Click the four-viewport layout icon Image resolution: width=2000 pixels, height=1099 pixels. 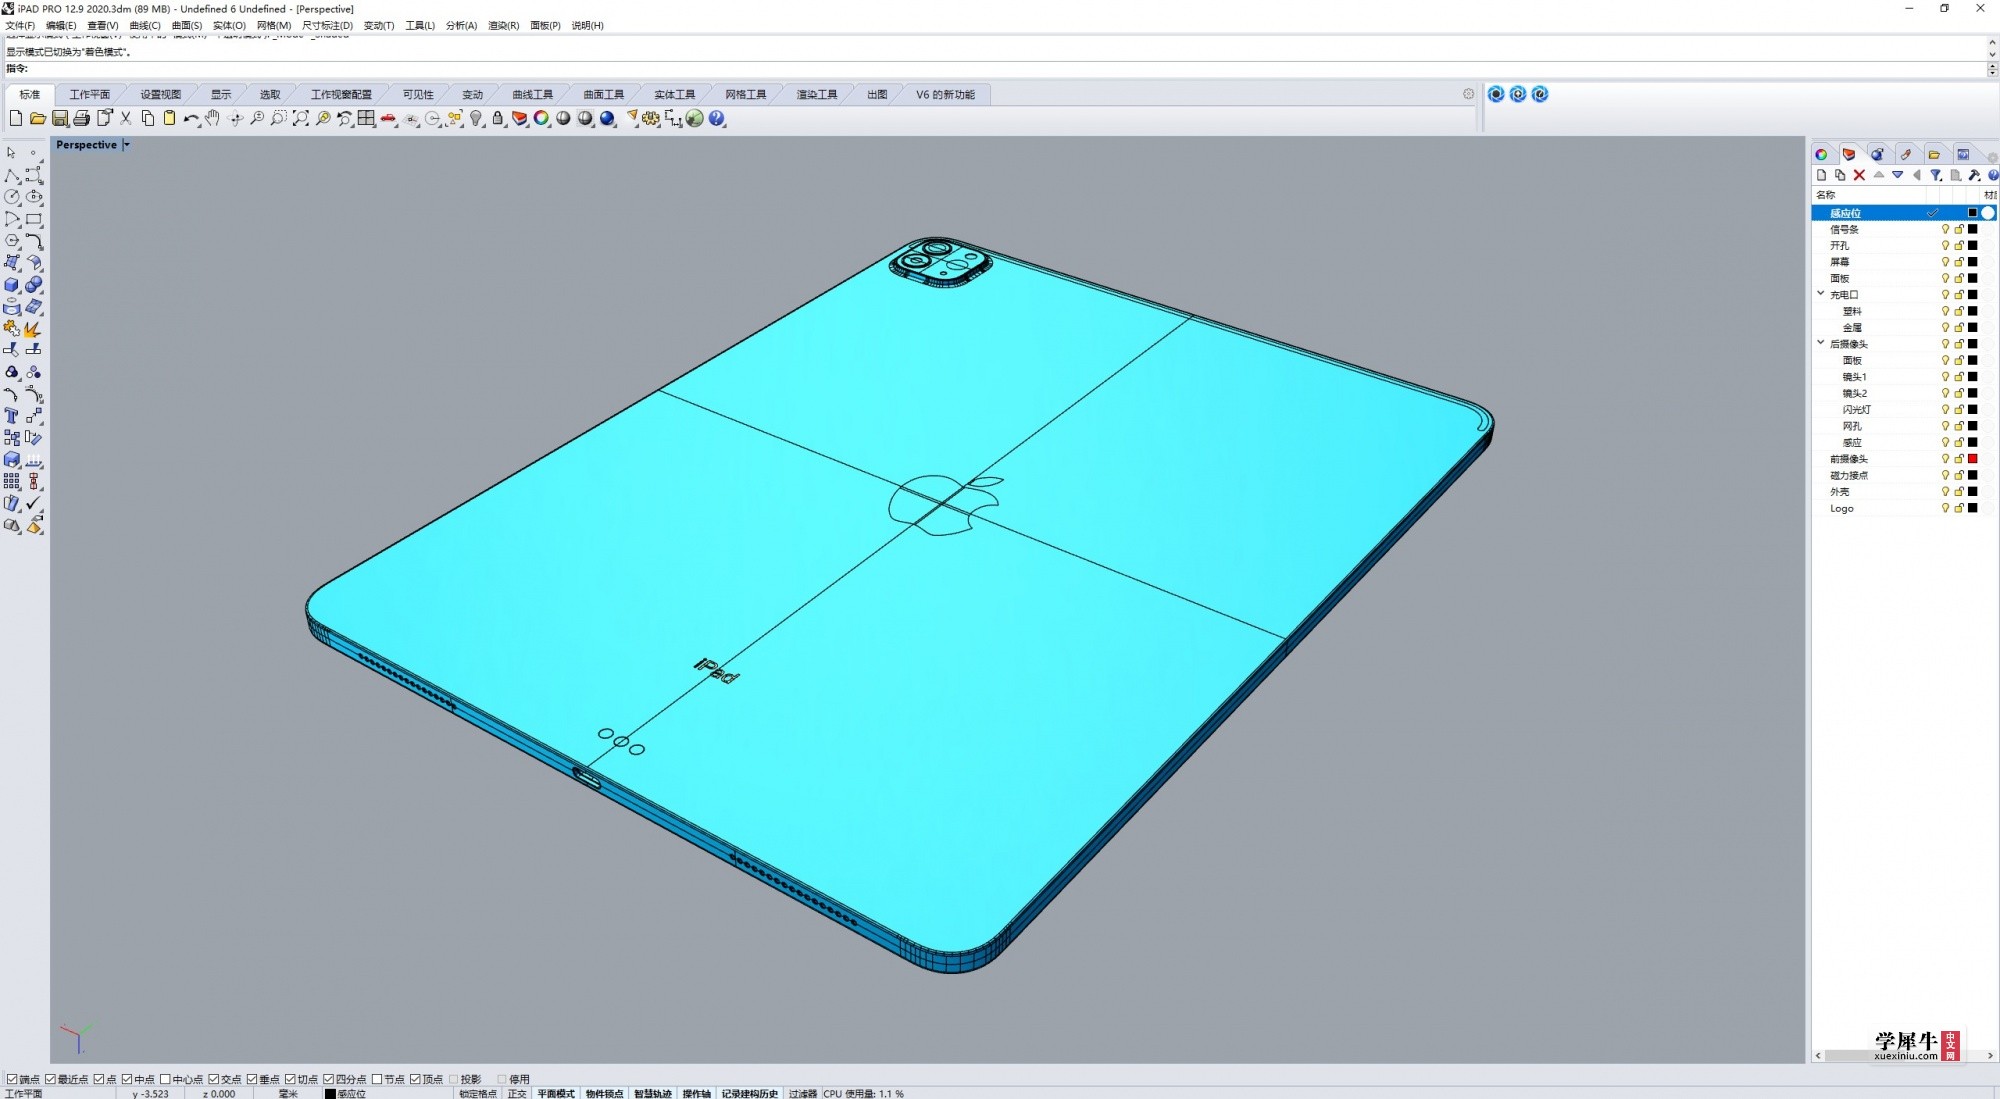[366, 119]
